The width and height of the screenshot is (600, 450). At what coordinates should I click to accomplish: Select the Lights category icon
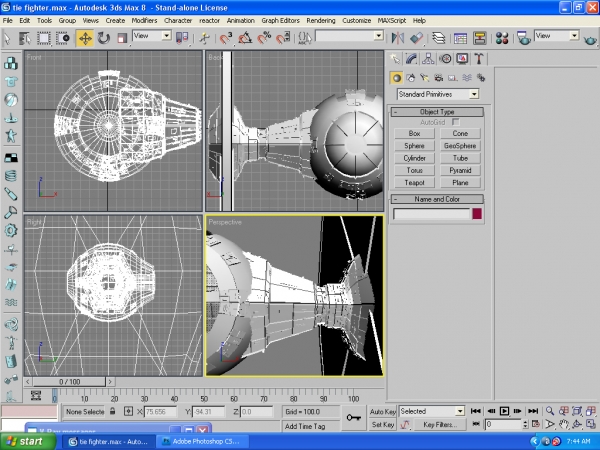(424, 78)
